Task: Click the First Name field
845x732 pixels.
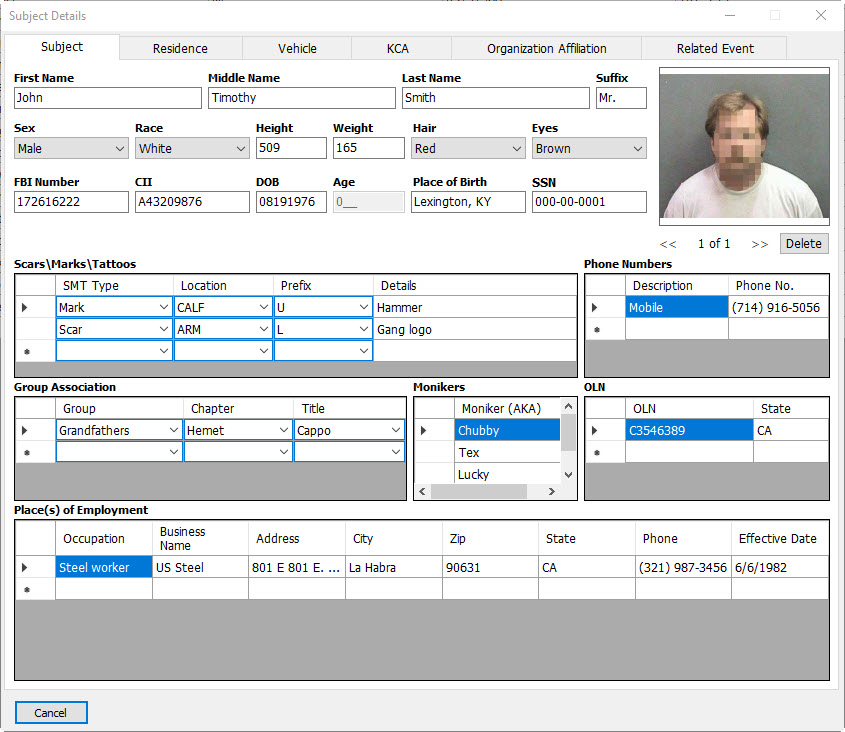Action: click(107, 98)
